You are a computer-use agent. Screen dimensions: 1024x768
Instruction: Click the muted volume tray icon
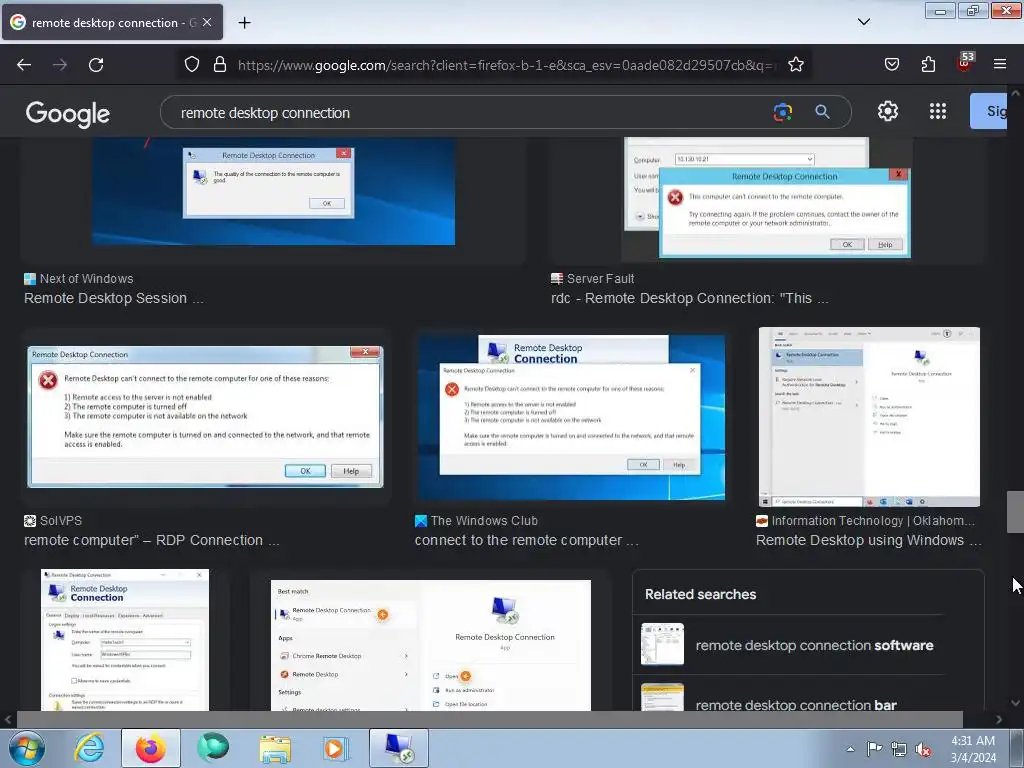923,750
